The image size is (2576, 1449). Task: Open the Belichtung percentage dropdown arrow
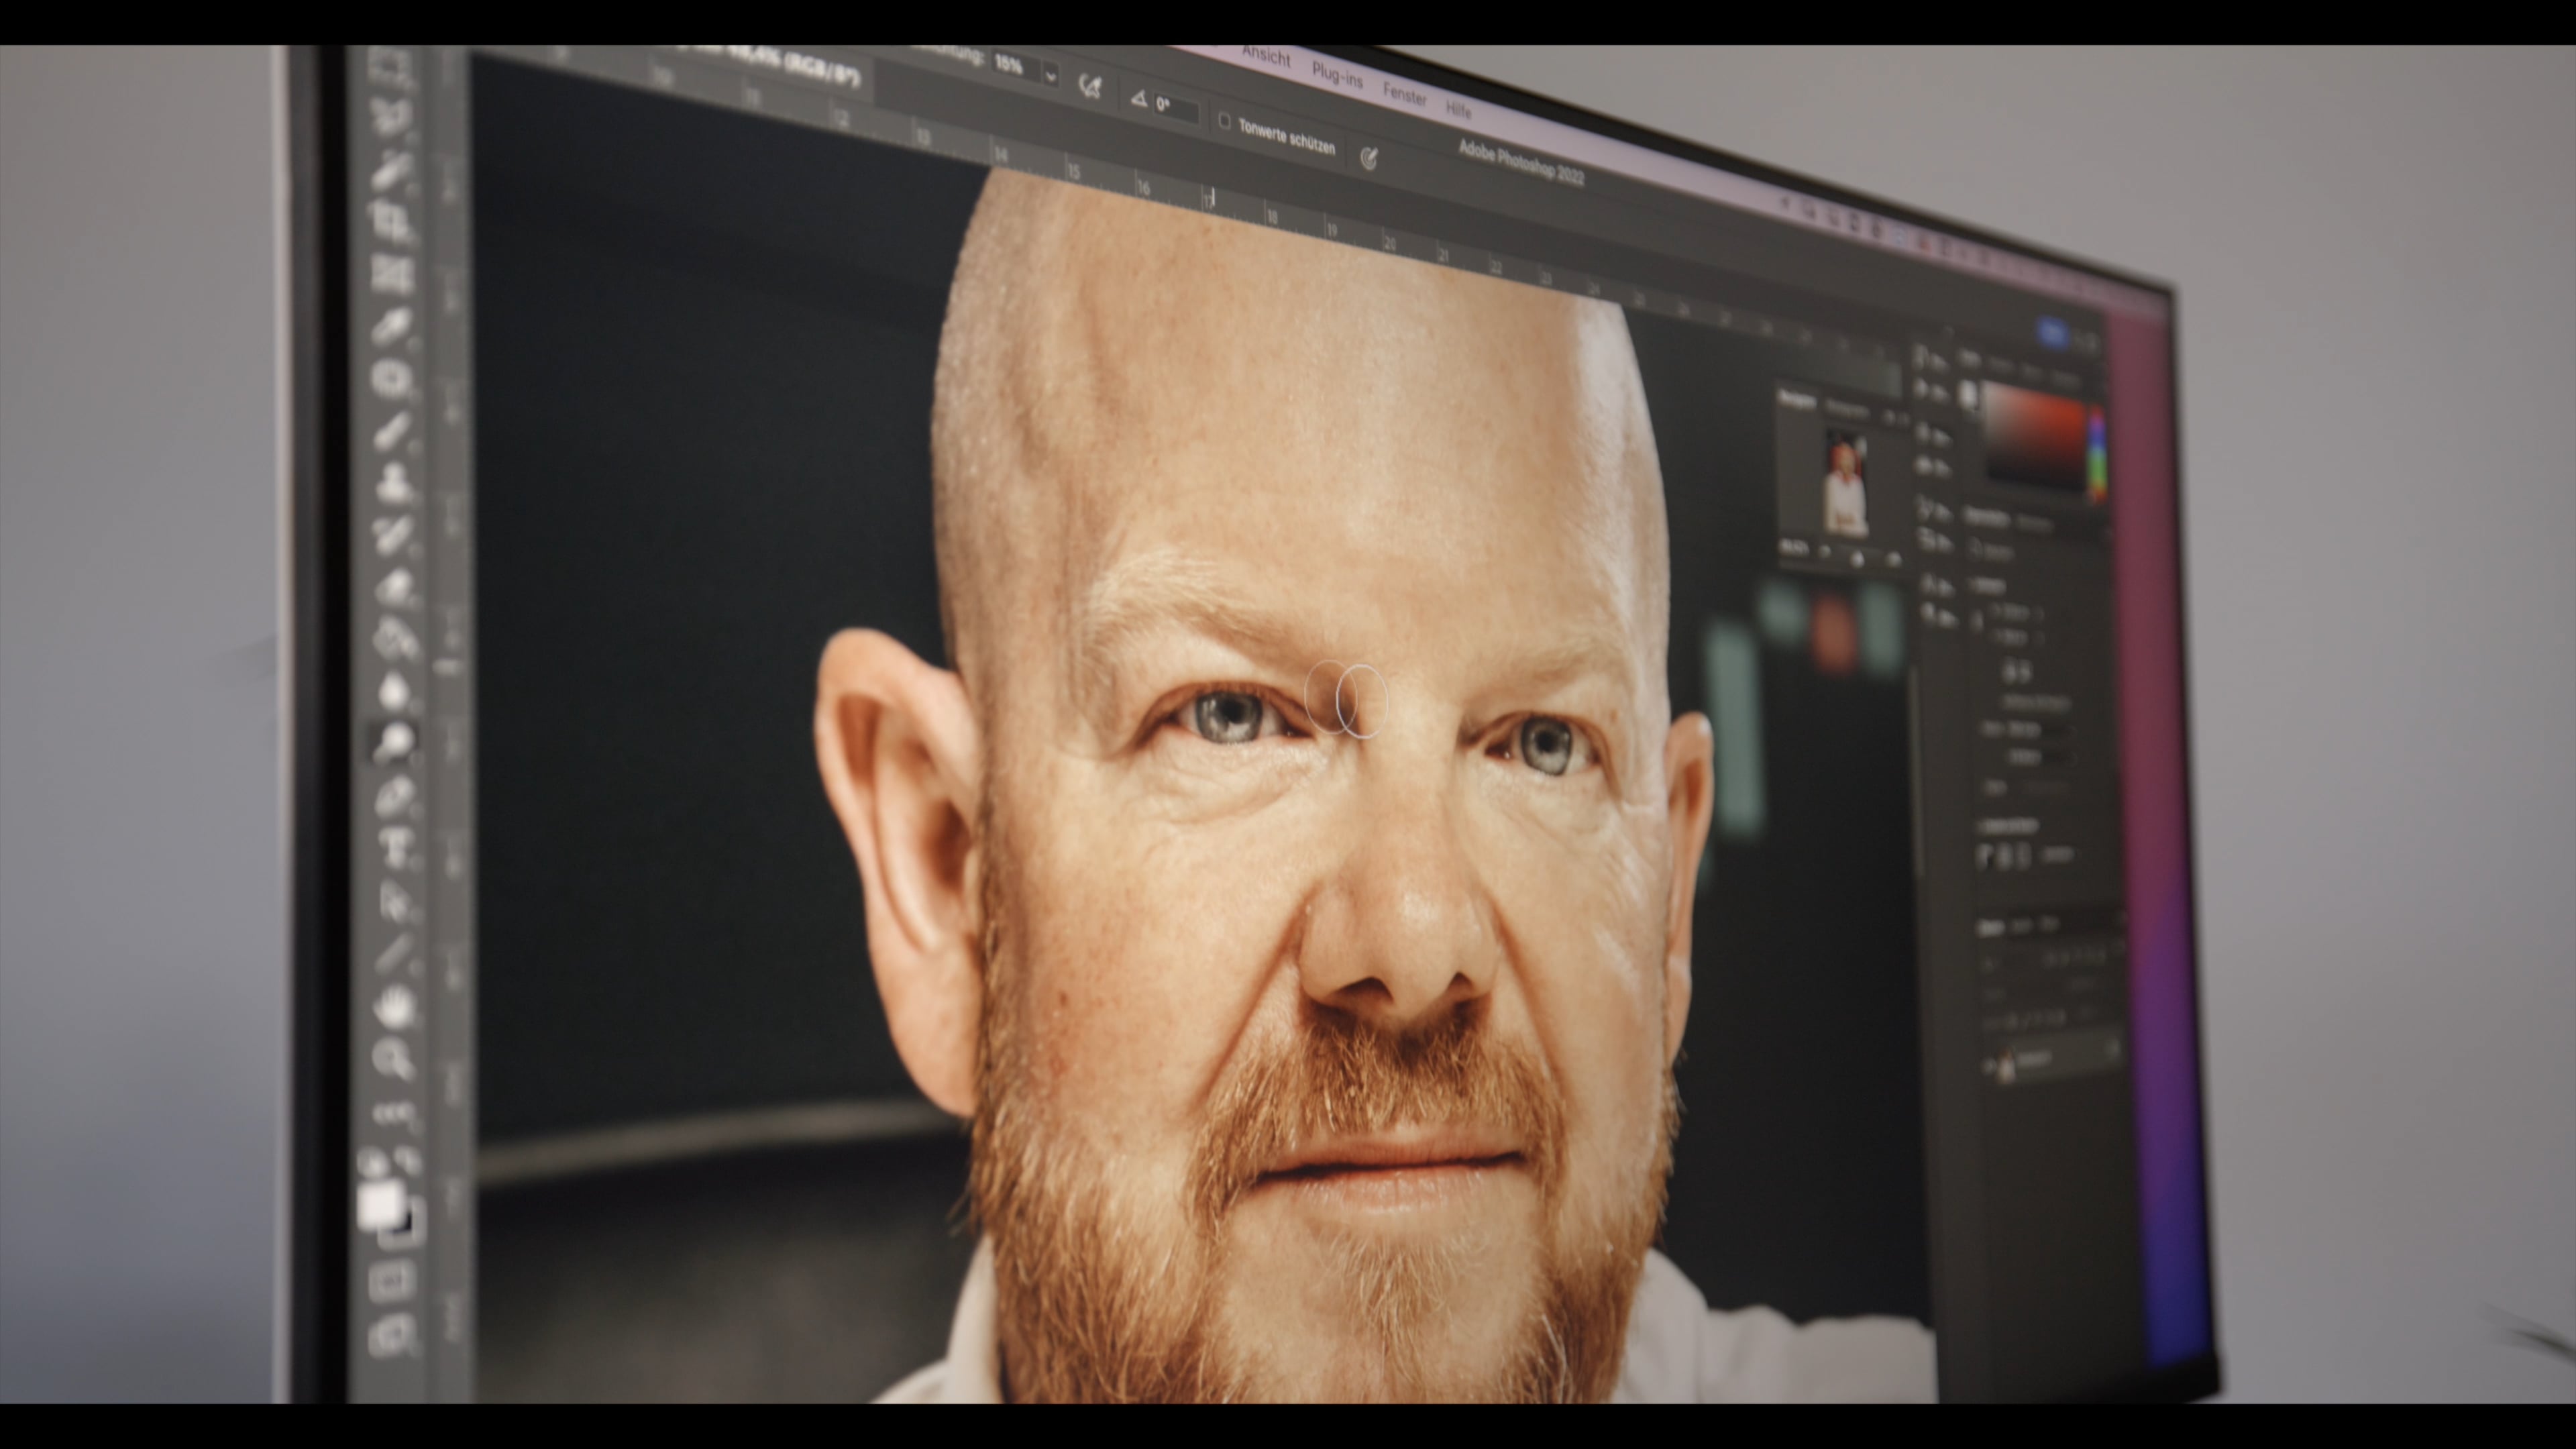click(1050, 75)
